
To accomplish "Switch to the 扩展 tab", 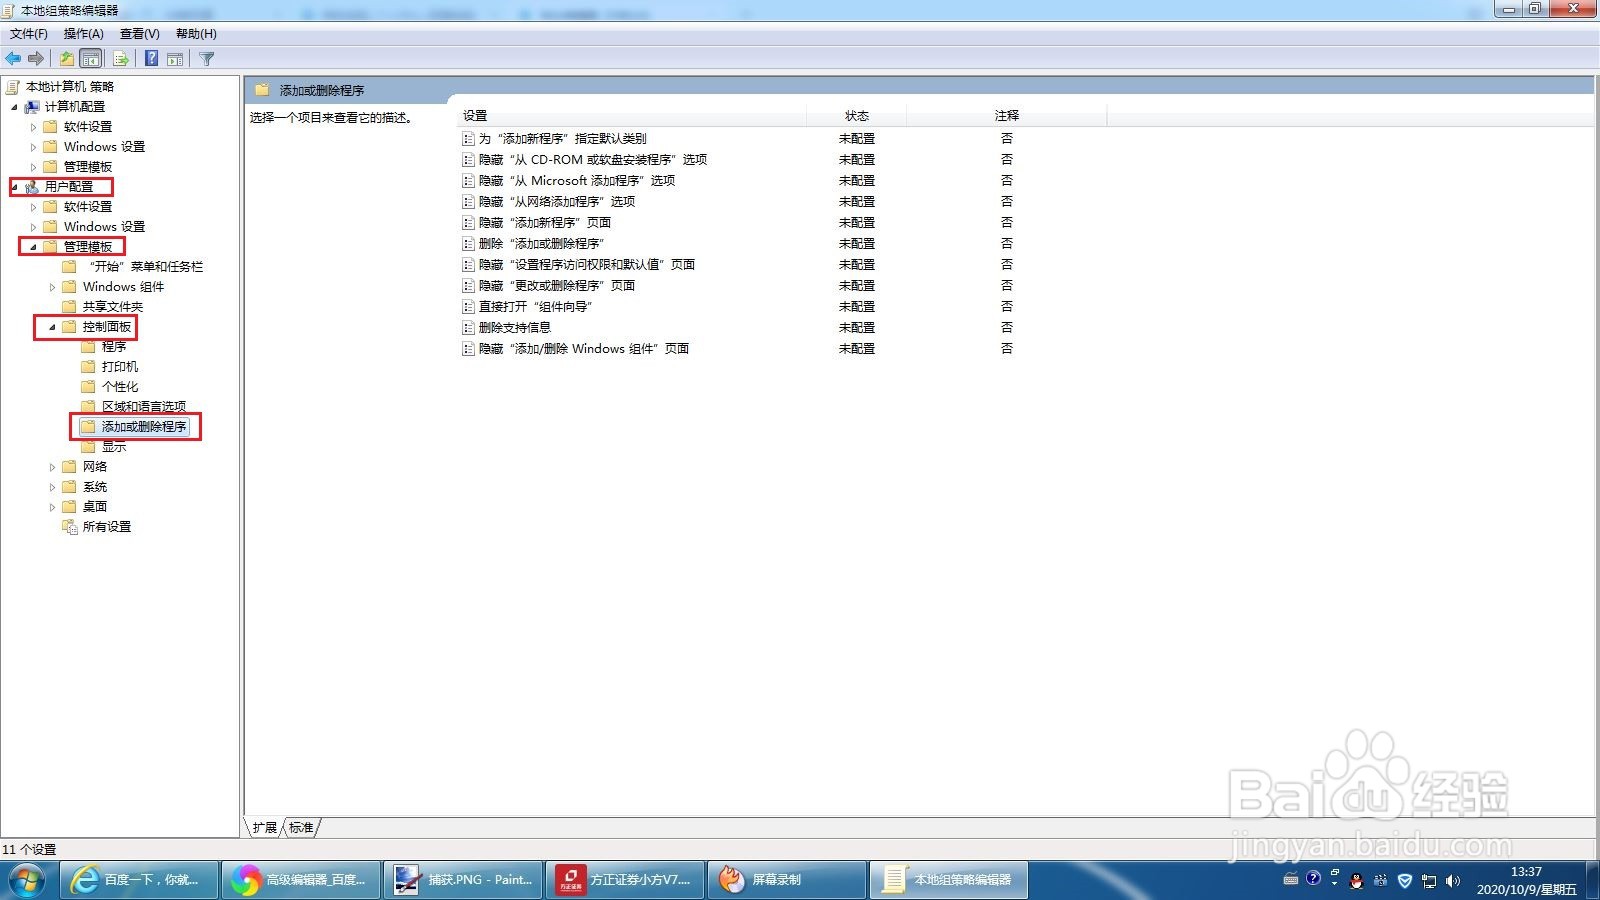I will [264, 827].
